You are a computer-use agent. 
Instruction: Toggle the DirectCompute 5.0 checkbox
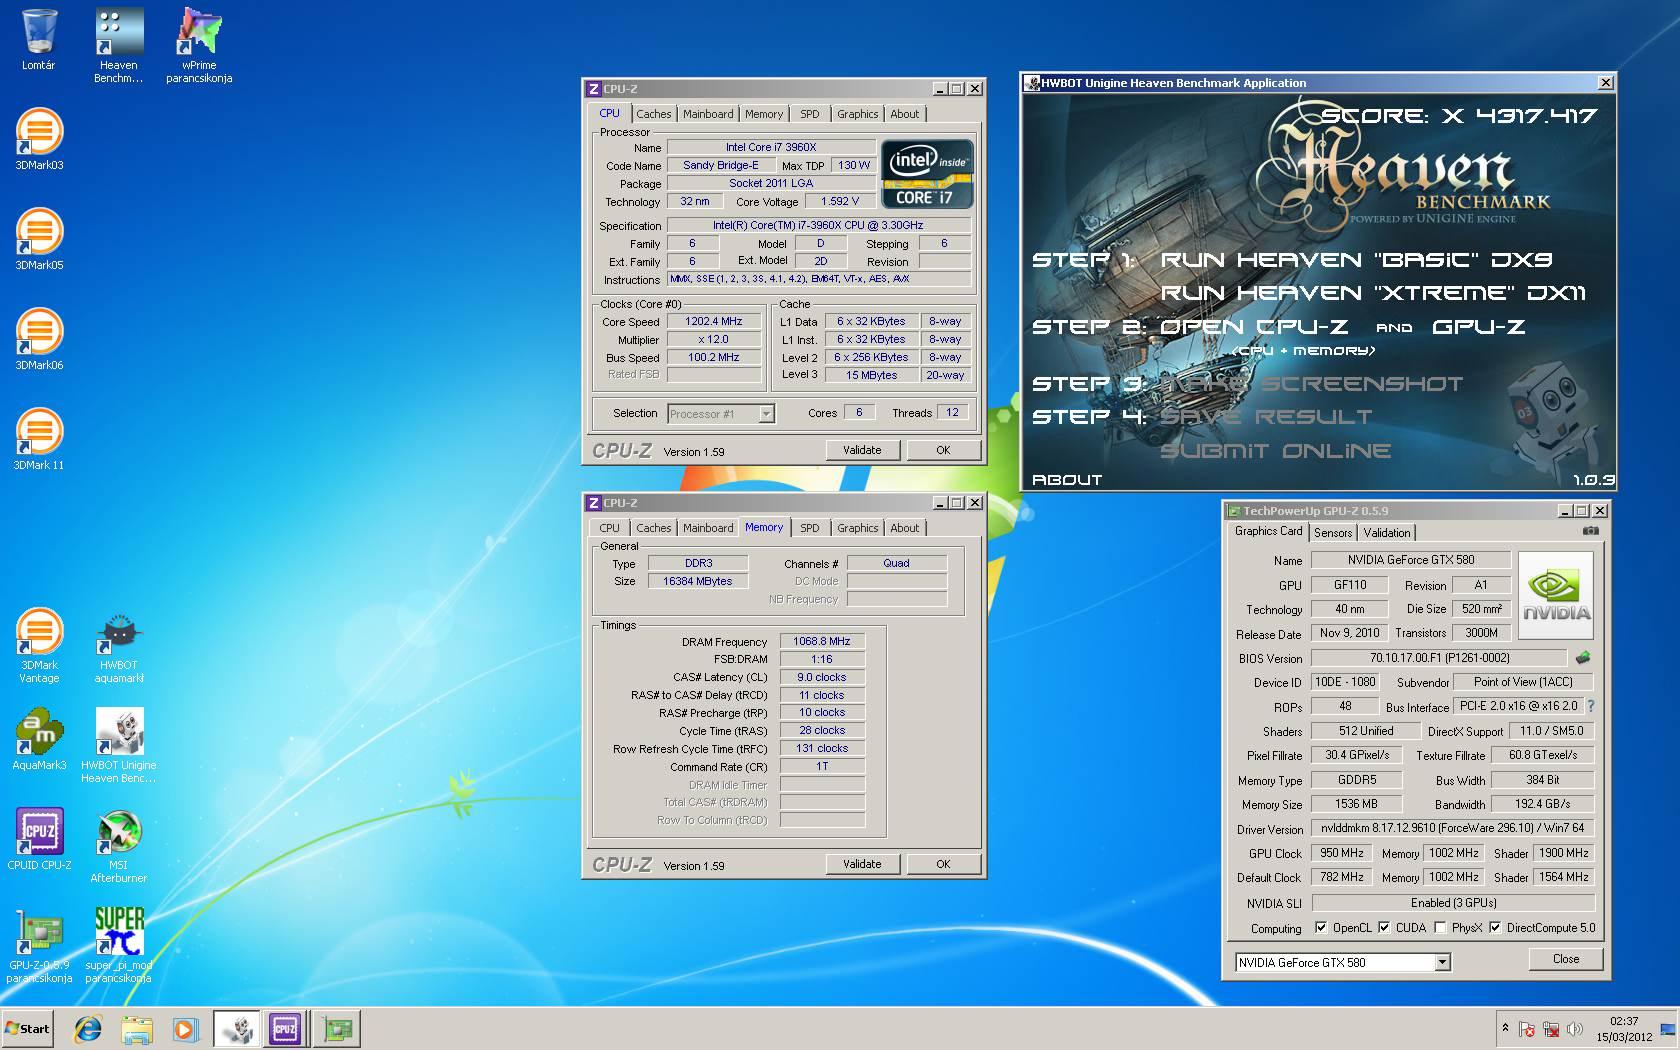click(1495, 928)
